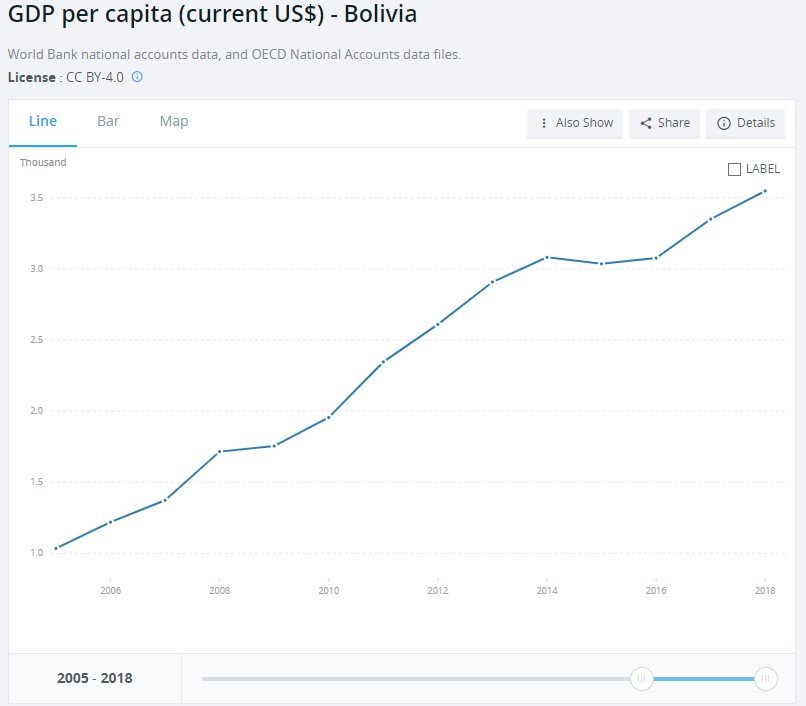
Task: Click the Also Show three-dot icon
Action: 544,123
